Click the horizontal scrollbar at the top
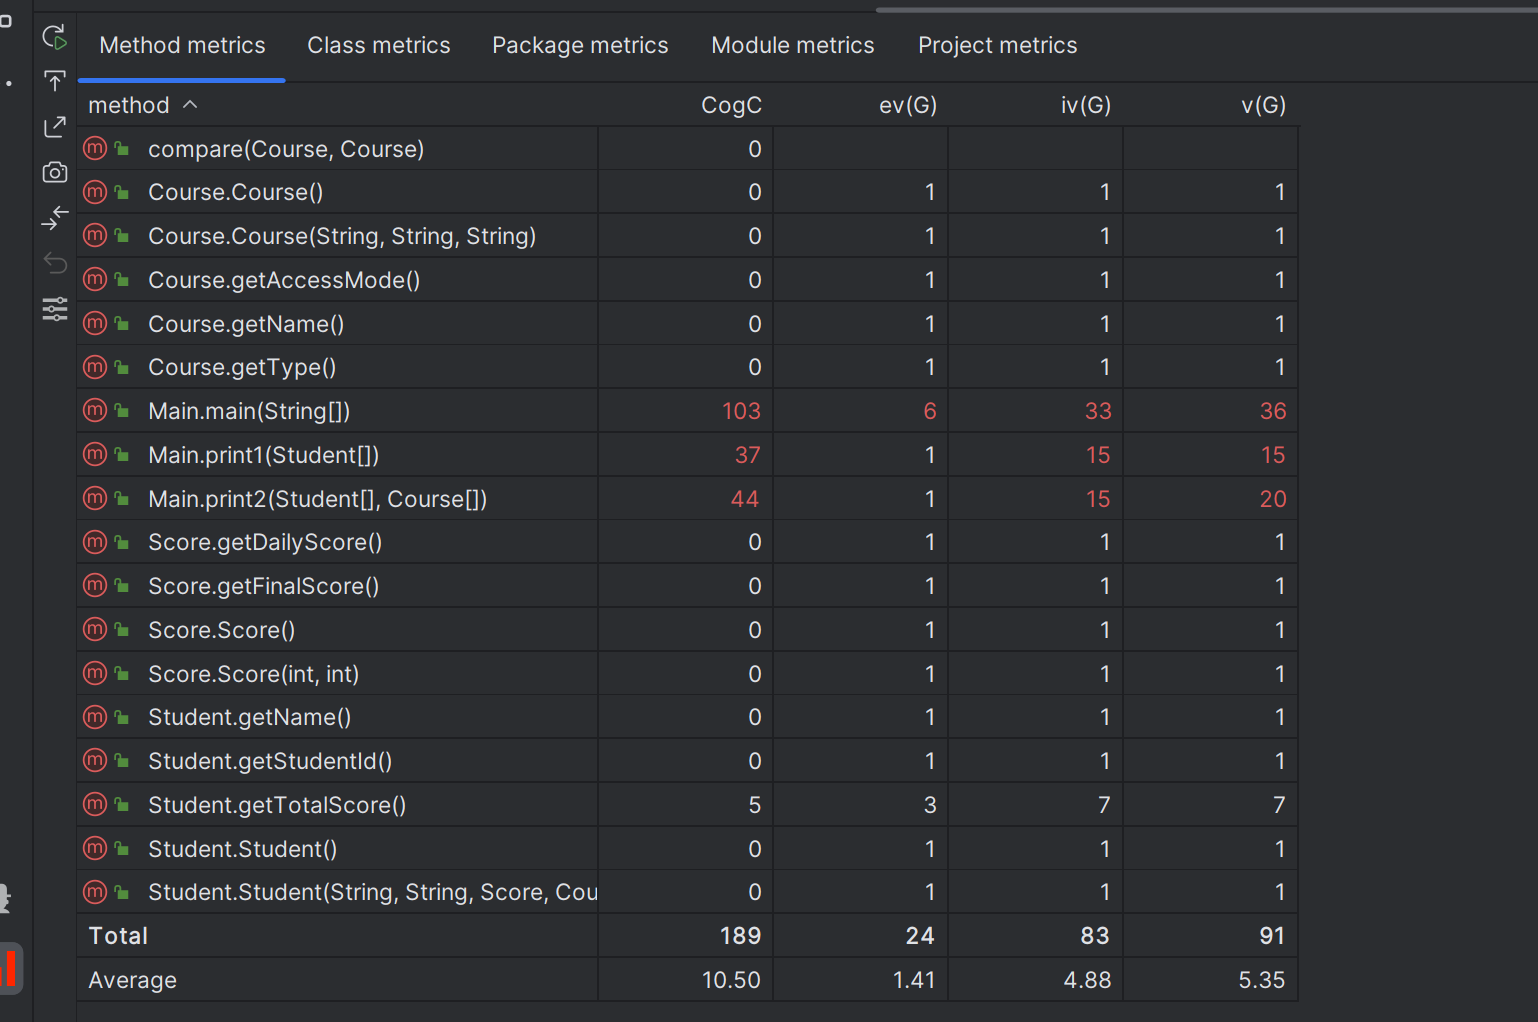 [x=1200, y=10]
